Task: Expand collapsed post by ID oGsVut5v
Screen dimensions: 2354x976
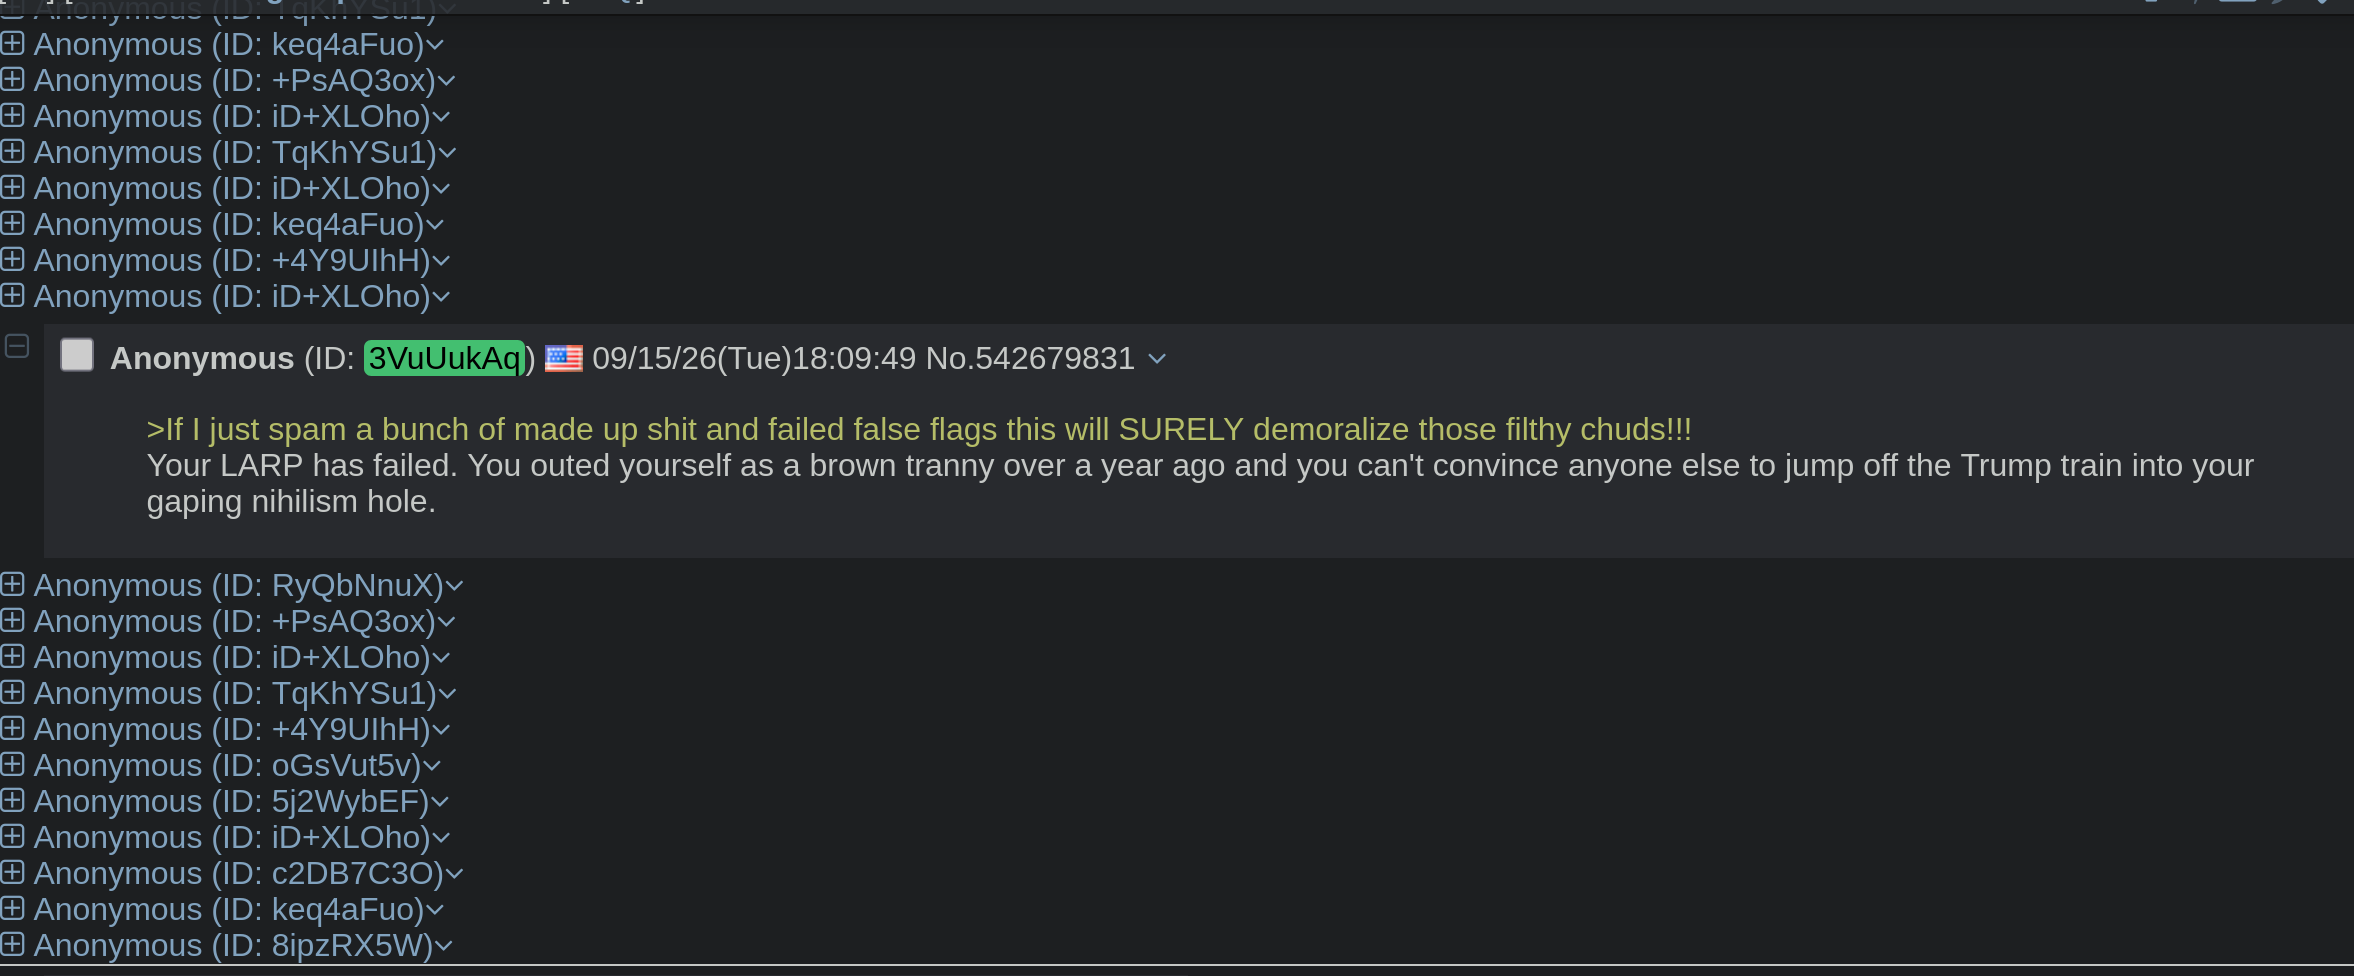Action: click(12, 764)
